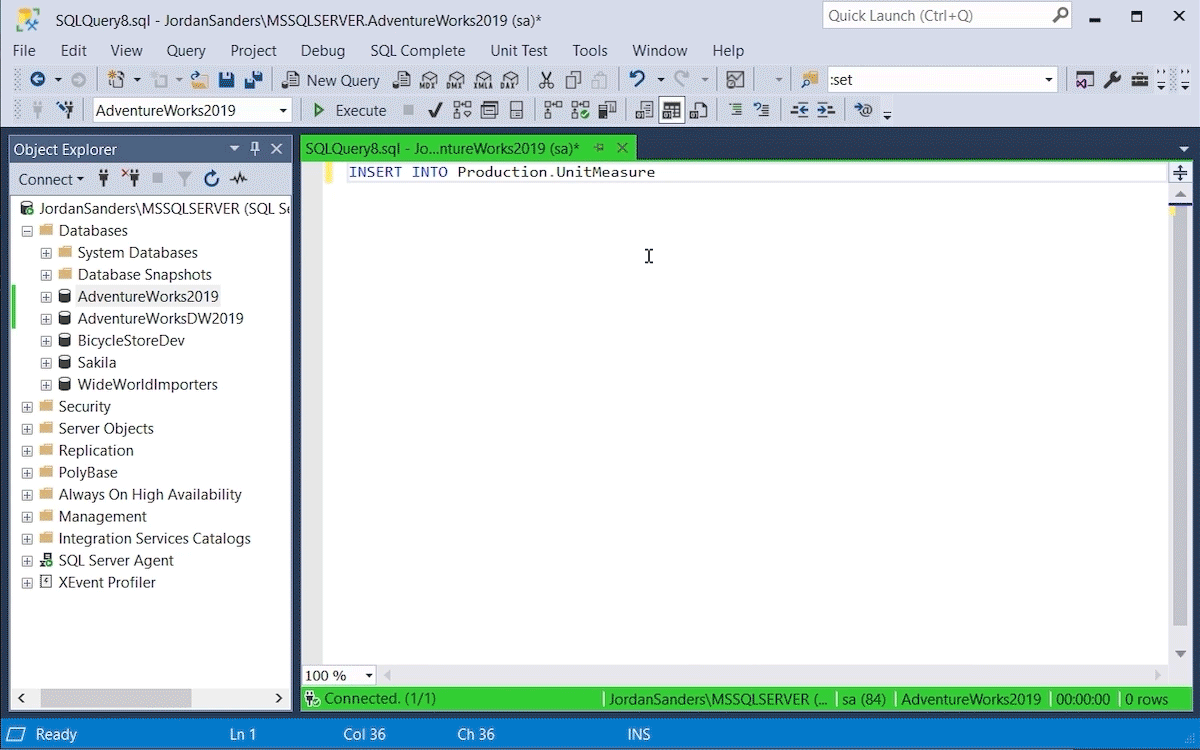The height and width of the screenshot is (750, 1200).
Task: Click the New Query button
Action: 331,80
